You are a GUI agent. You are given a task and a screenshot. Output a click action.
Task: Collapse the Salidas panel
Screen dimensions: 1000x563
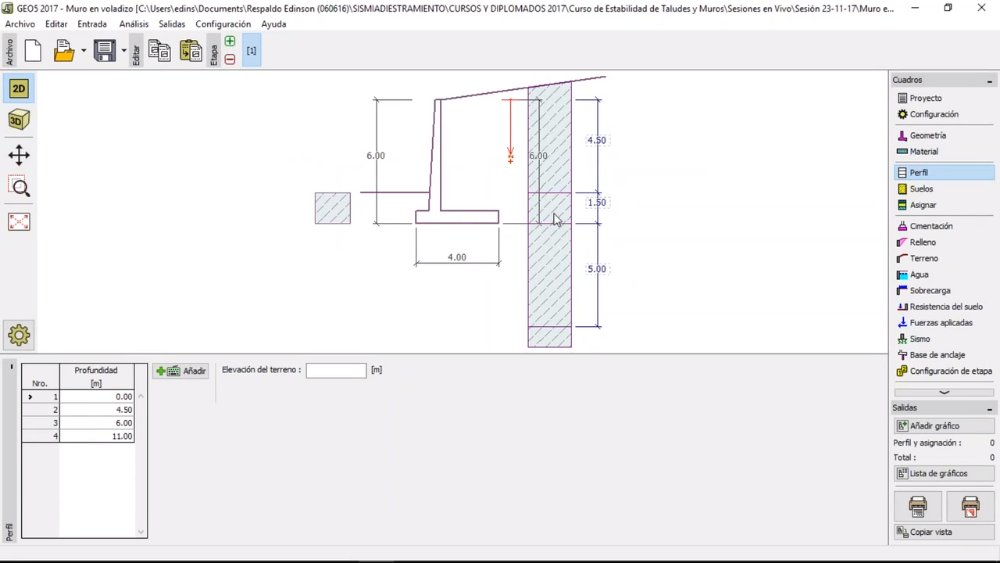tap(989, 408)
